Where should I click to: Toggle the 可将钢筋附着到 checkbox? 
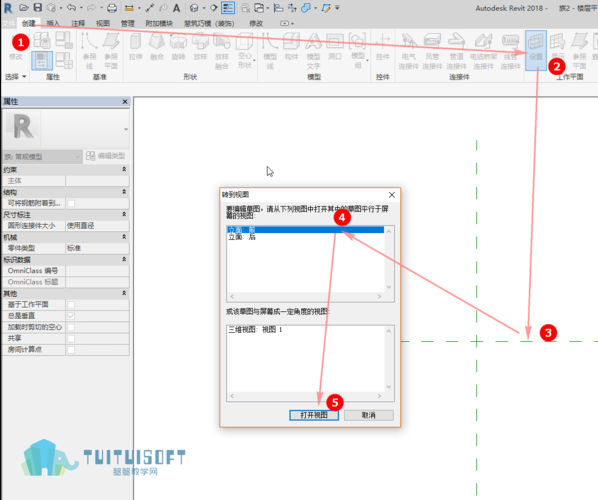pos(71,203)
